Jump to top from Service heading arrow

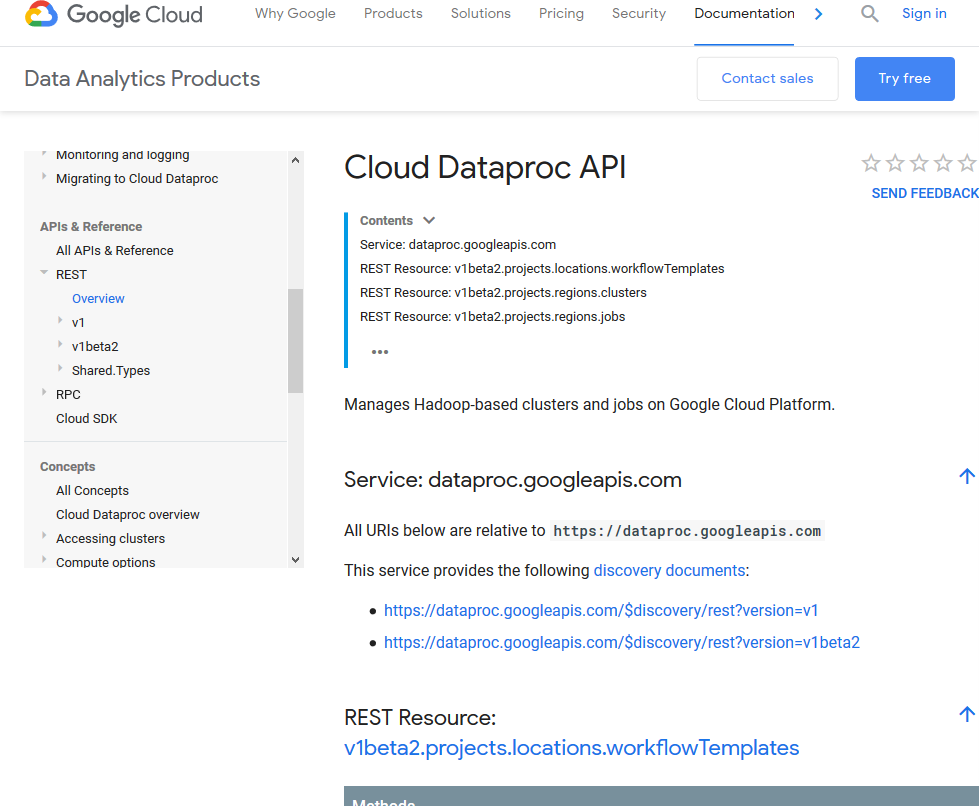click(x=967, y=476)
